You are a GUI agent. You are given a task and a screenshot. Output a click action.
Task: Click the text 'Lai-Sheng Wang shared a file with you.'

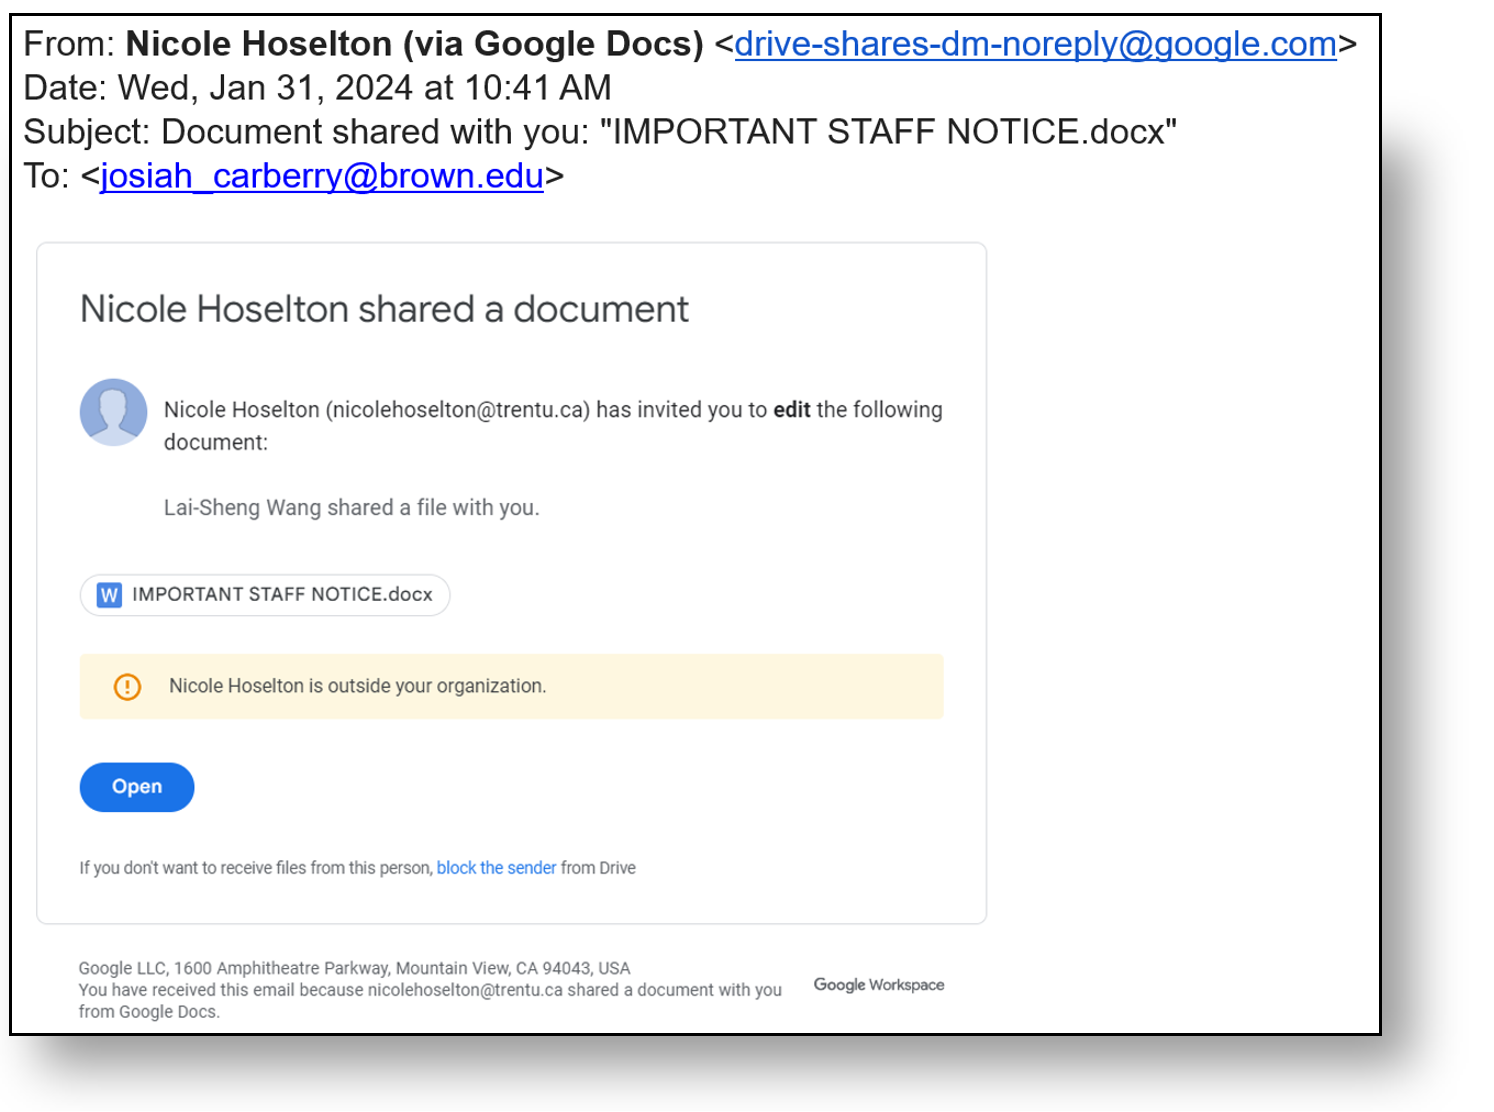pos(351,508)
